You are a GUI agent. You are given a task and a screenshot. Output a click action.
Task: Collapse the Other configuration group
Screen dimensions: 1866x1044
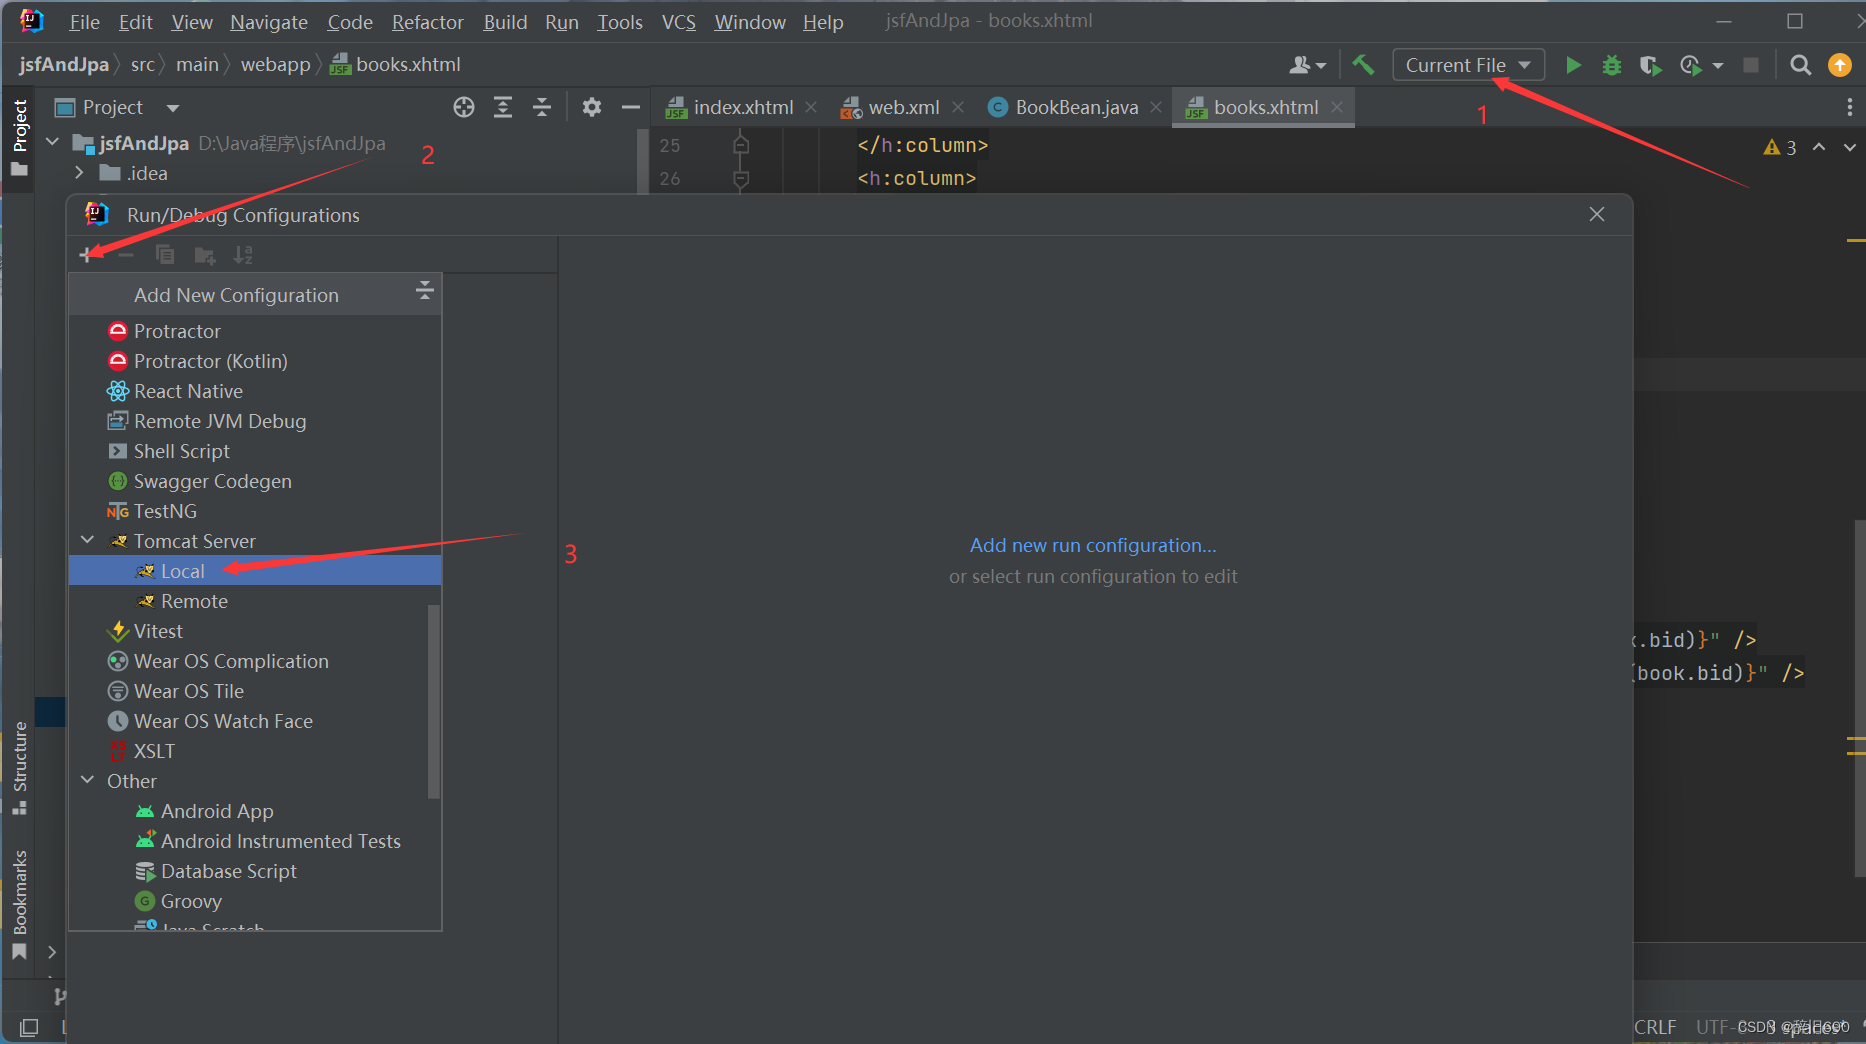pyautogui.click(x=88, y=780)
